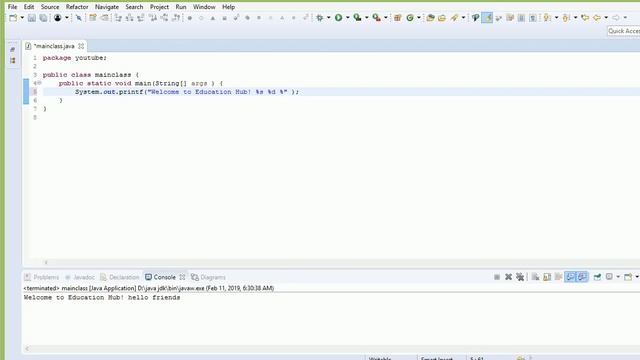Close the mainclass.java editor tab

81,46
